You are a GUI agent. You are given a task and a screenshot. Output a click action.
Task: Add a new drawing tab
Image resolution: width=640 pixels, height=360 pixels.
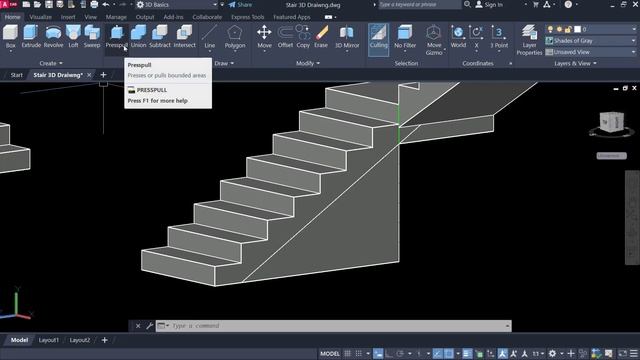click(x=103, y=75)
